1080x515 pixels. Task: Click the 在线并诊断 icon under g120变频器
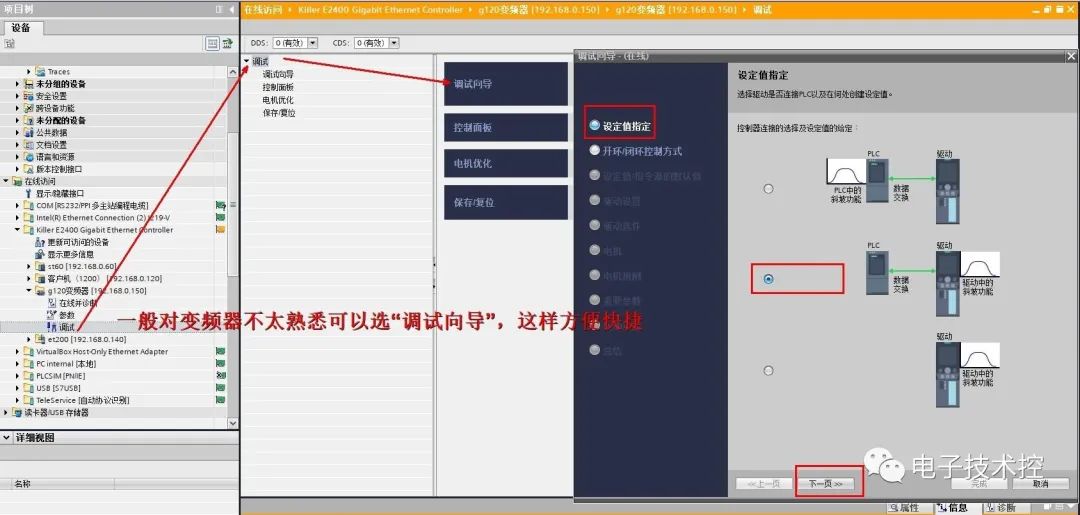pyautogui.click(x=52, y=303)
